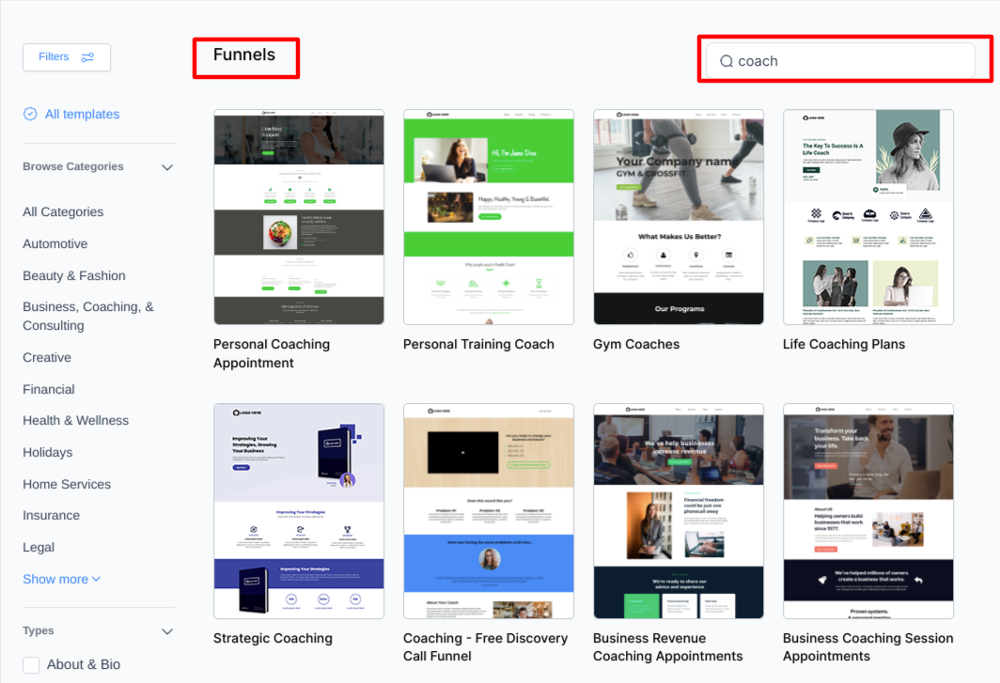Choose the Creative category
Screen dimensions: 1000x683
47,358
